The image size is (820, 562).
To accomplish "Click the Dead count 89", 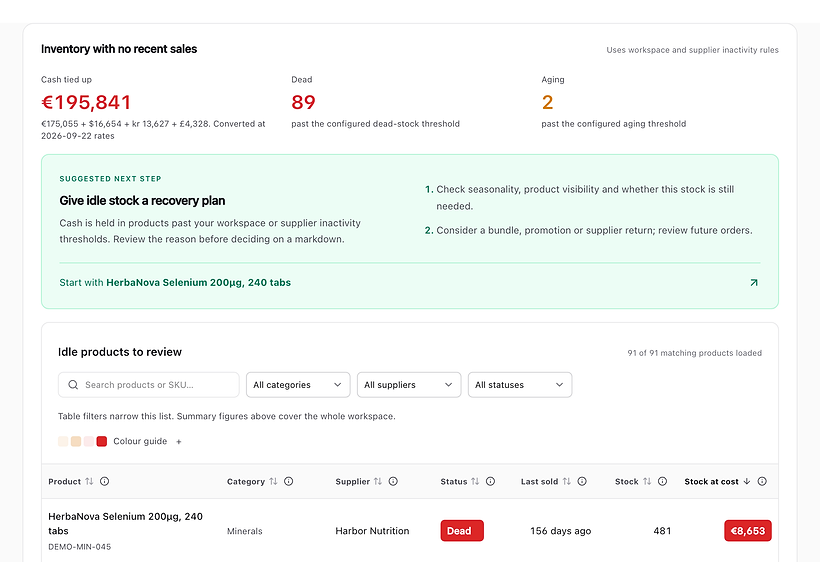I will coord(303,102).
